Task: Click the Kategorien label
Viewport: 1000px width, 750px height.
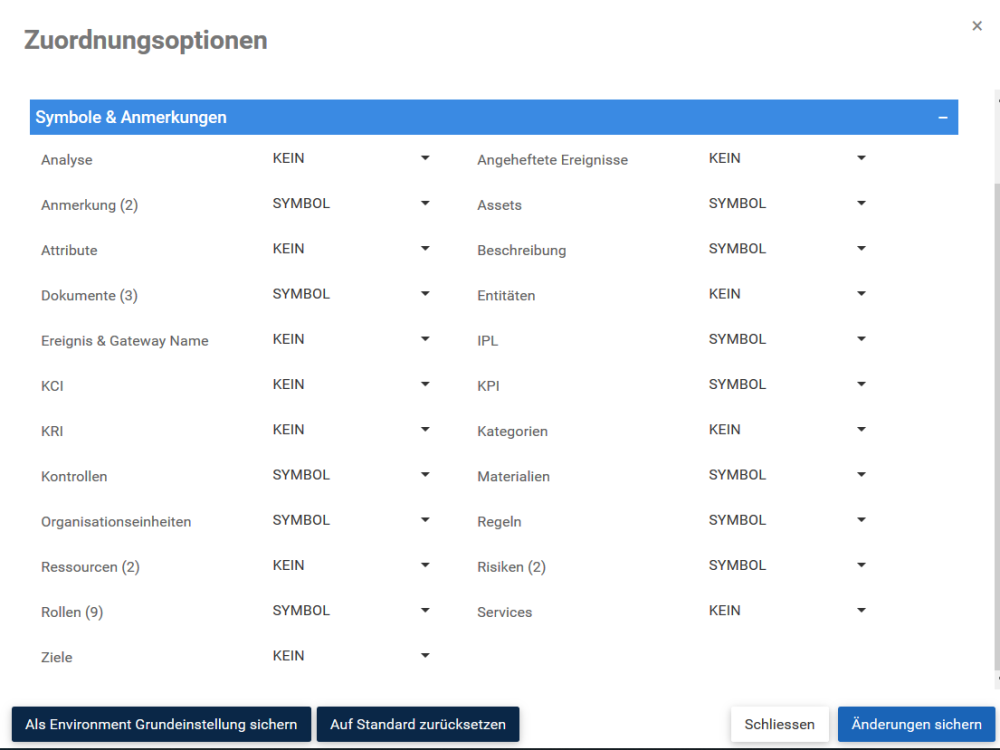Action: [x=512, y=431]
